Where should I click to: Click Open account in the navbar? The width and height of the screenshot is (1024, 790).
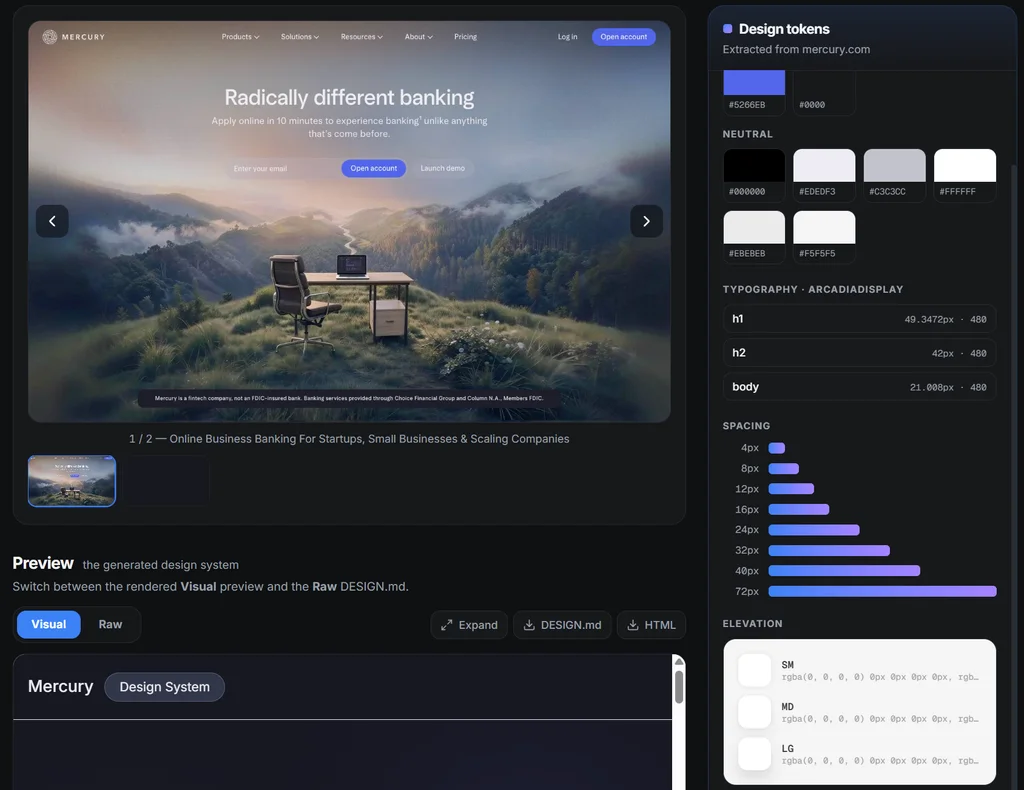point(624,37)
